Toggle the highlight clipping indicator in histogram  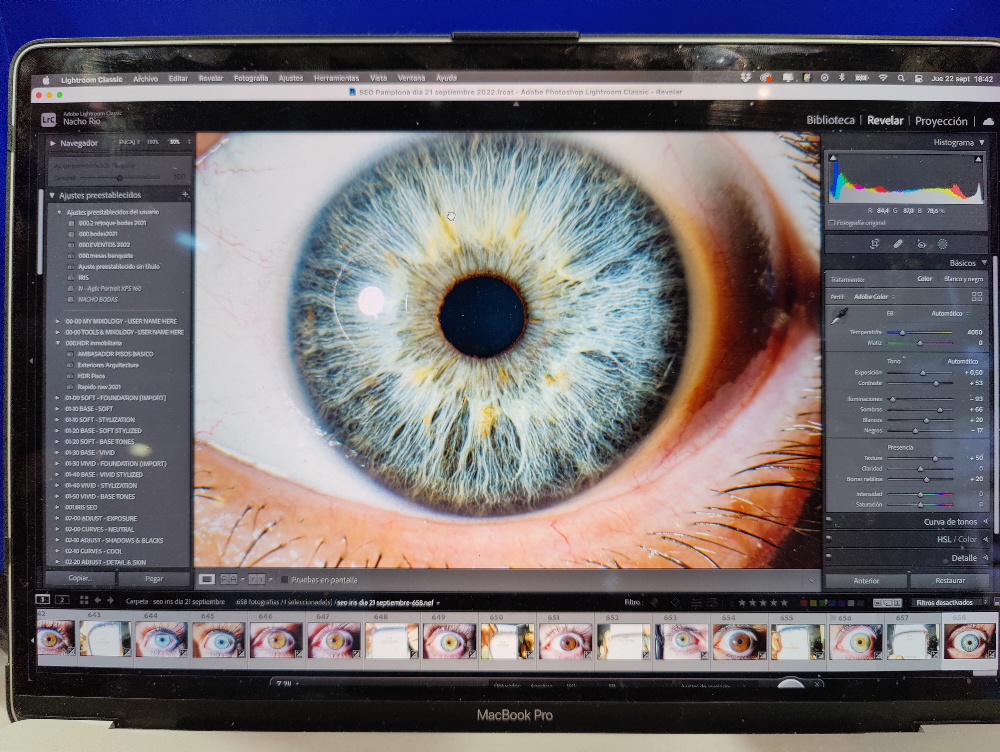[978, 159]
